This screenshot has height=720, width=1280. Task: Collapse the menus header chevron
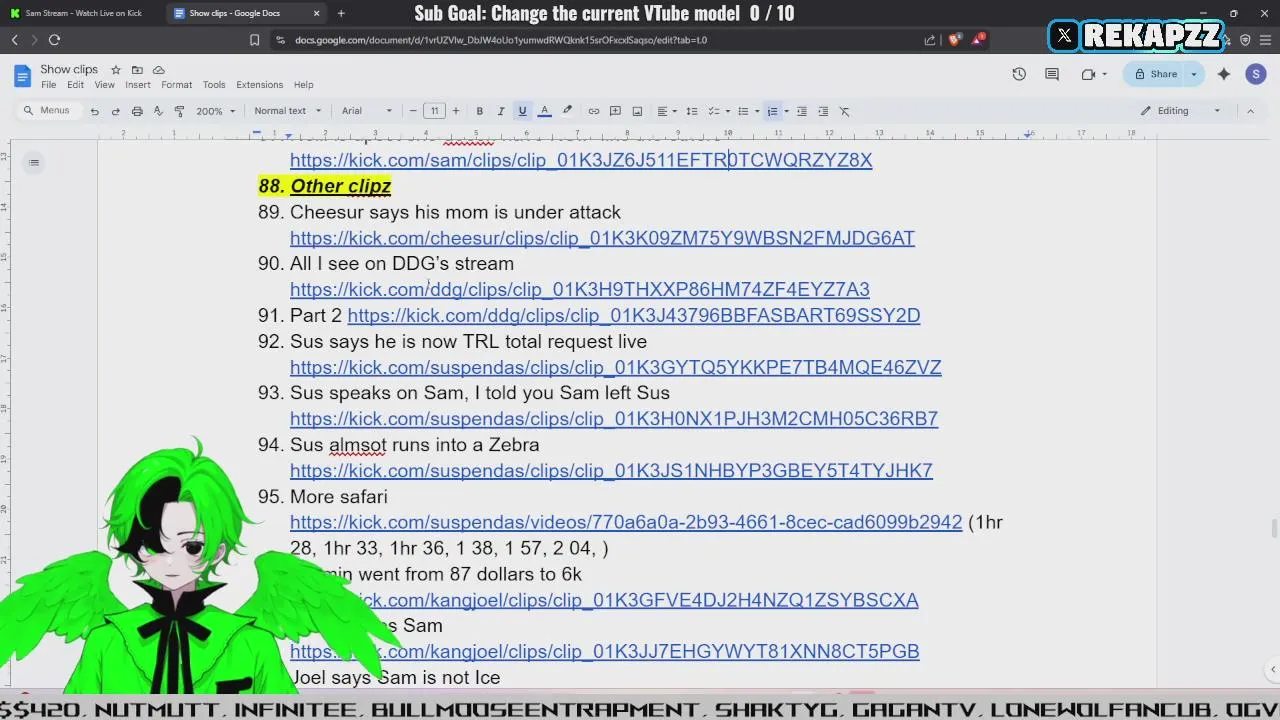coord(1250,111)
